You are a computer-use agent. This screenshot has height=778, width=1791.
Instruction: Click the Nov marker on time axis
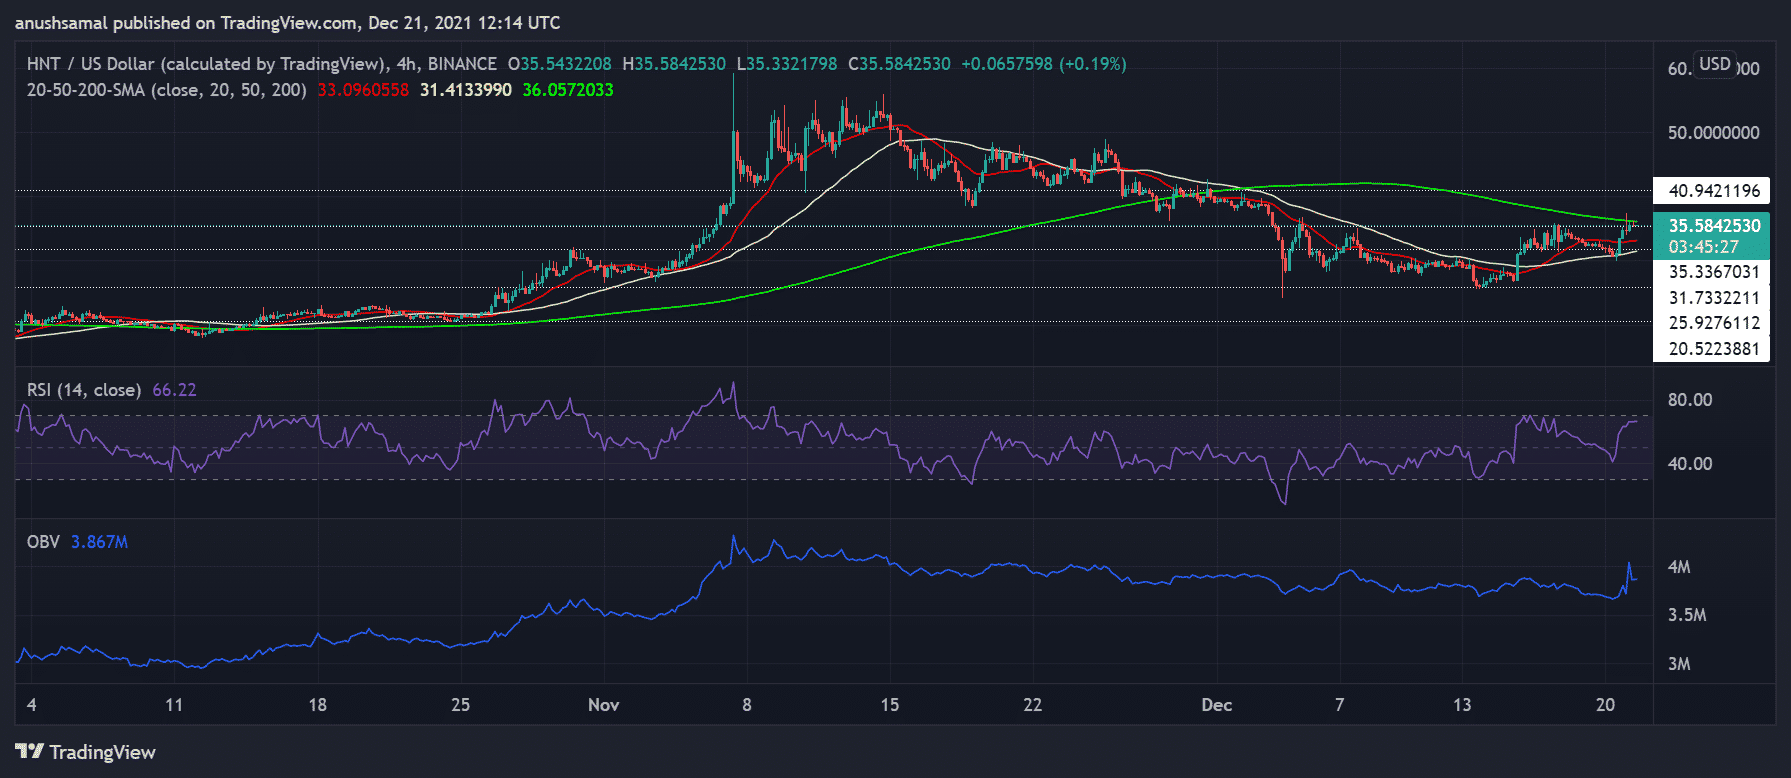(x=603, y=705)
